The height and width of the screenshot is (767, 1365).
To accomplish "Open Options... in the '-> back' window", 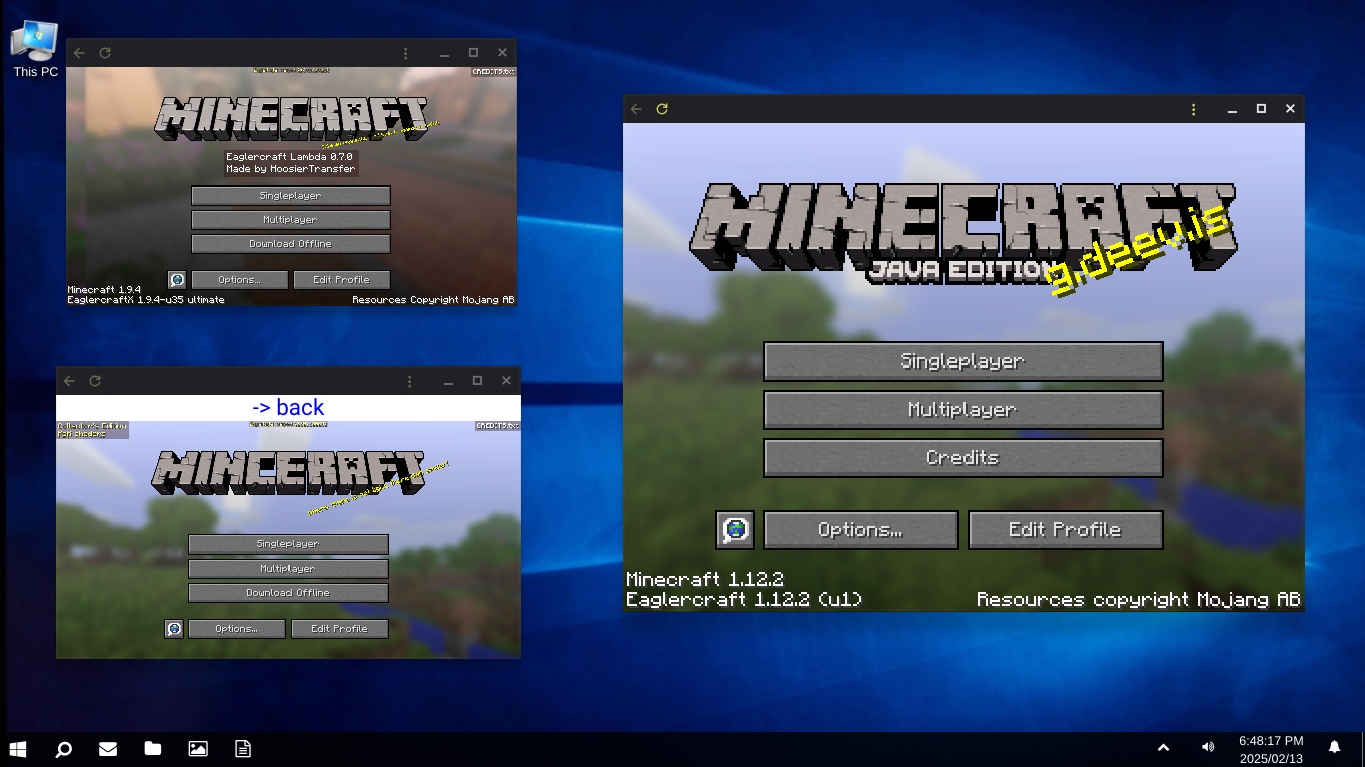I will (x=237, y=629).
